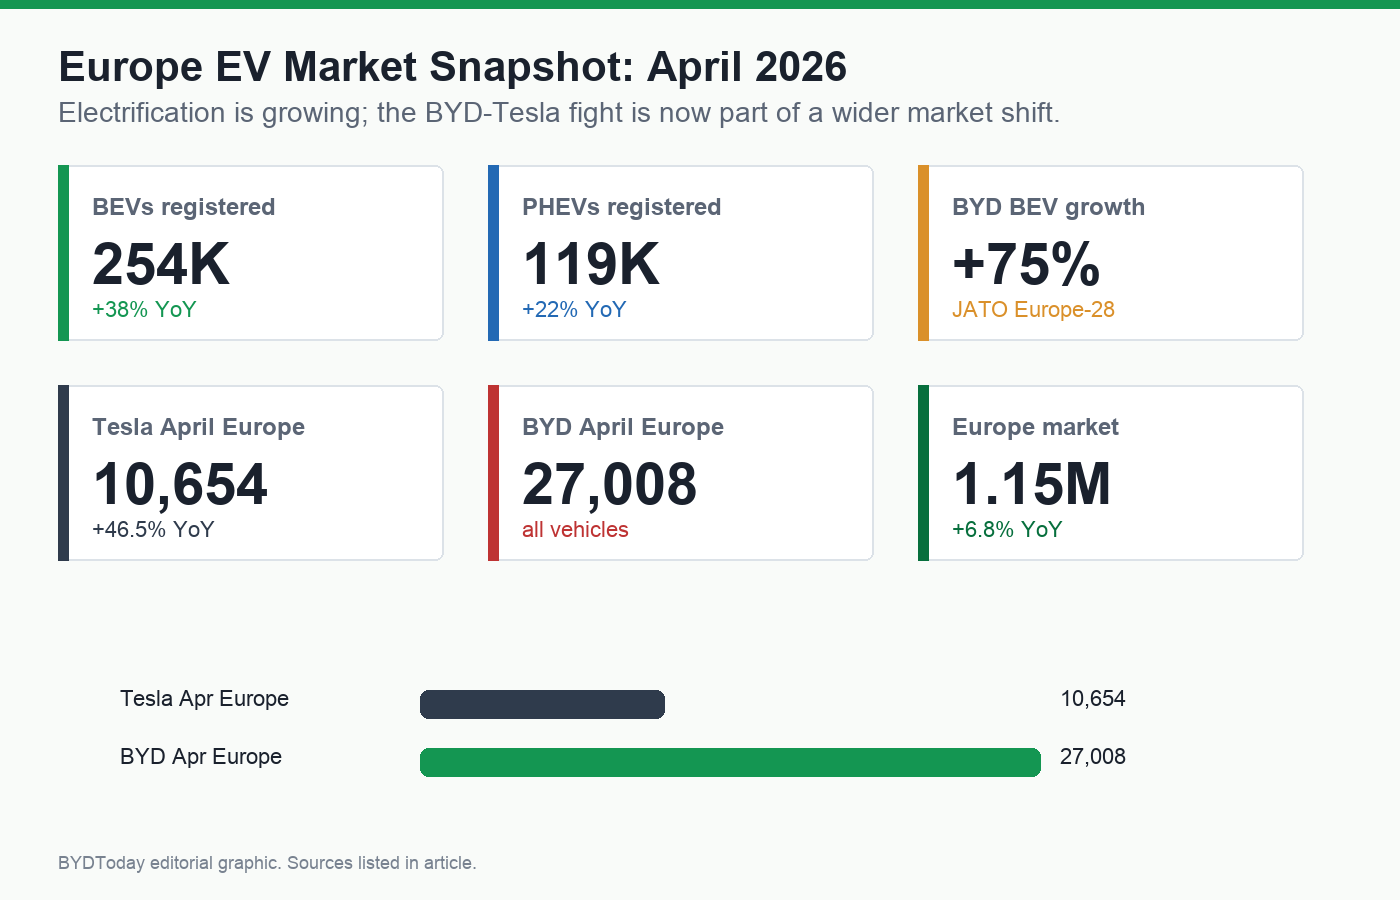The height and width of the screenshot is (900, 1400).
Task: Click the '+75%' value
Action: pyautogui.click(x=1026, y=264)
